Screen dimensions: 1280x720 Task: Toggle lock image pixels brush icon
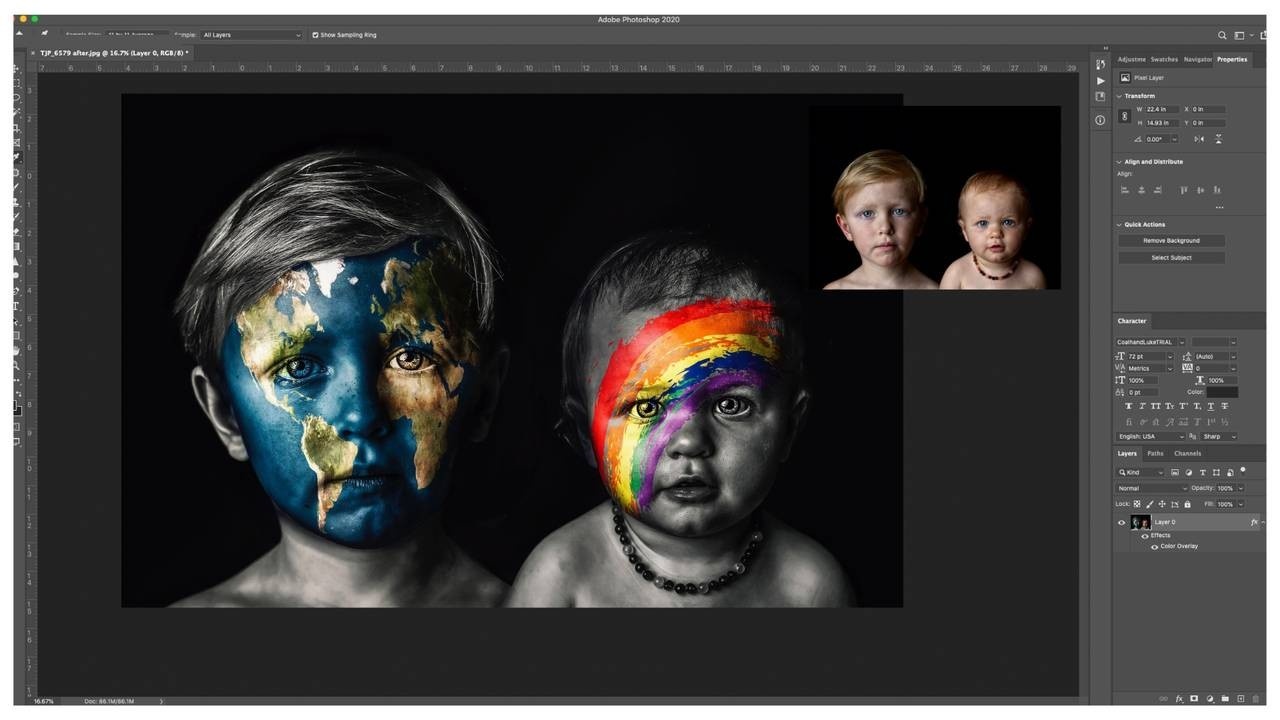coord(1149,504)
